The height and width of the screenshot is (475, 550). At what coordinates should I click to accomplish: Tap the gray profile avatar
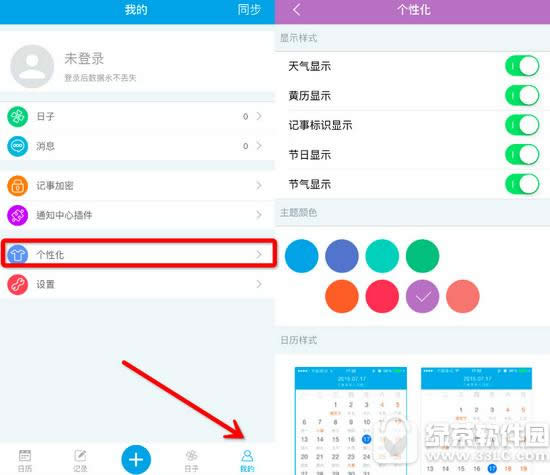point(32,66)
